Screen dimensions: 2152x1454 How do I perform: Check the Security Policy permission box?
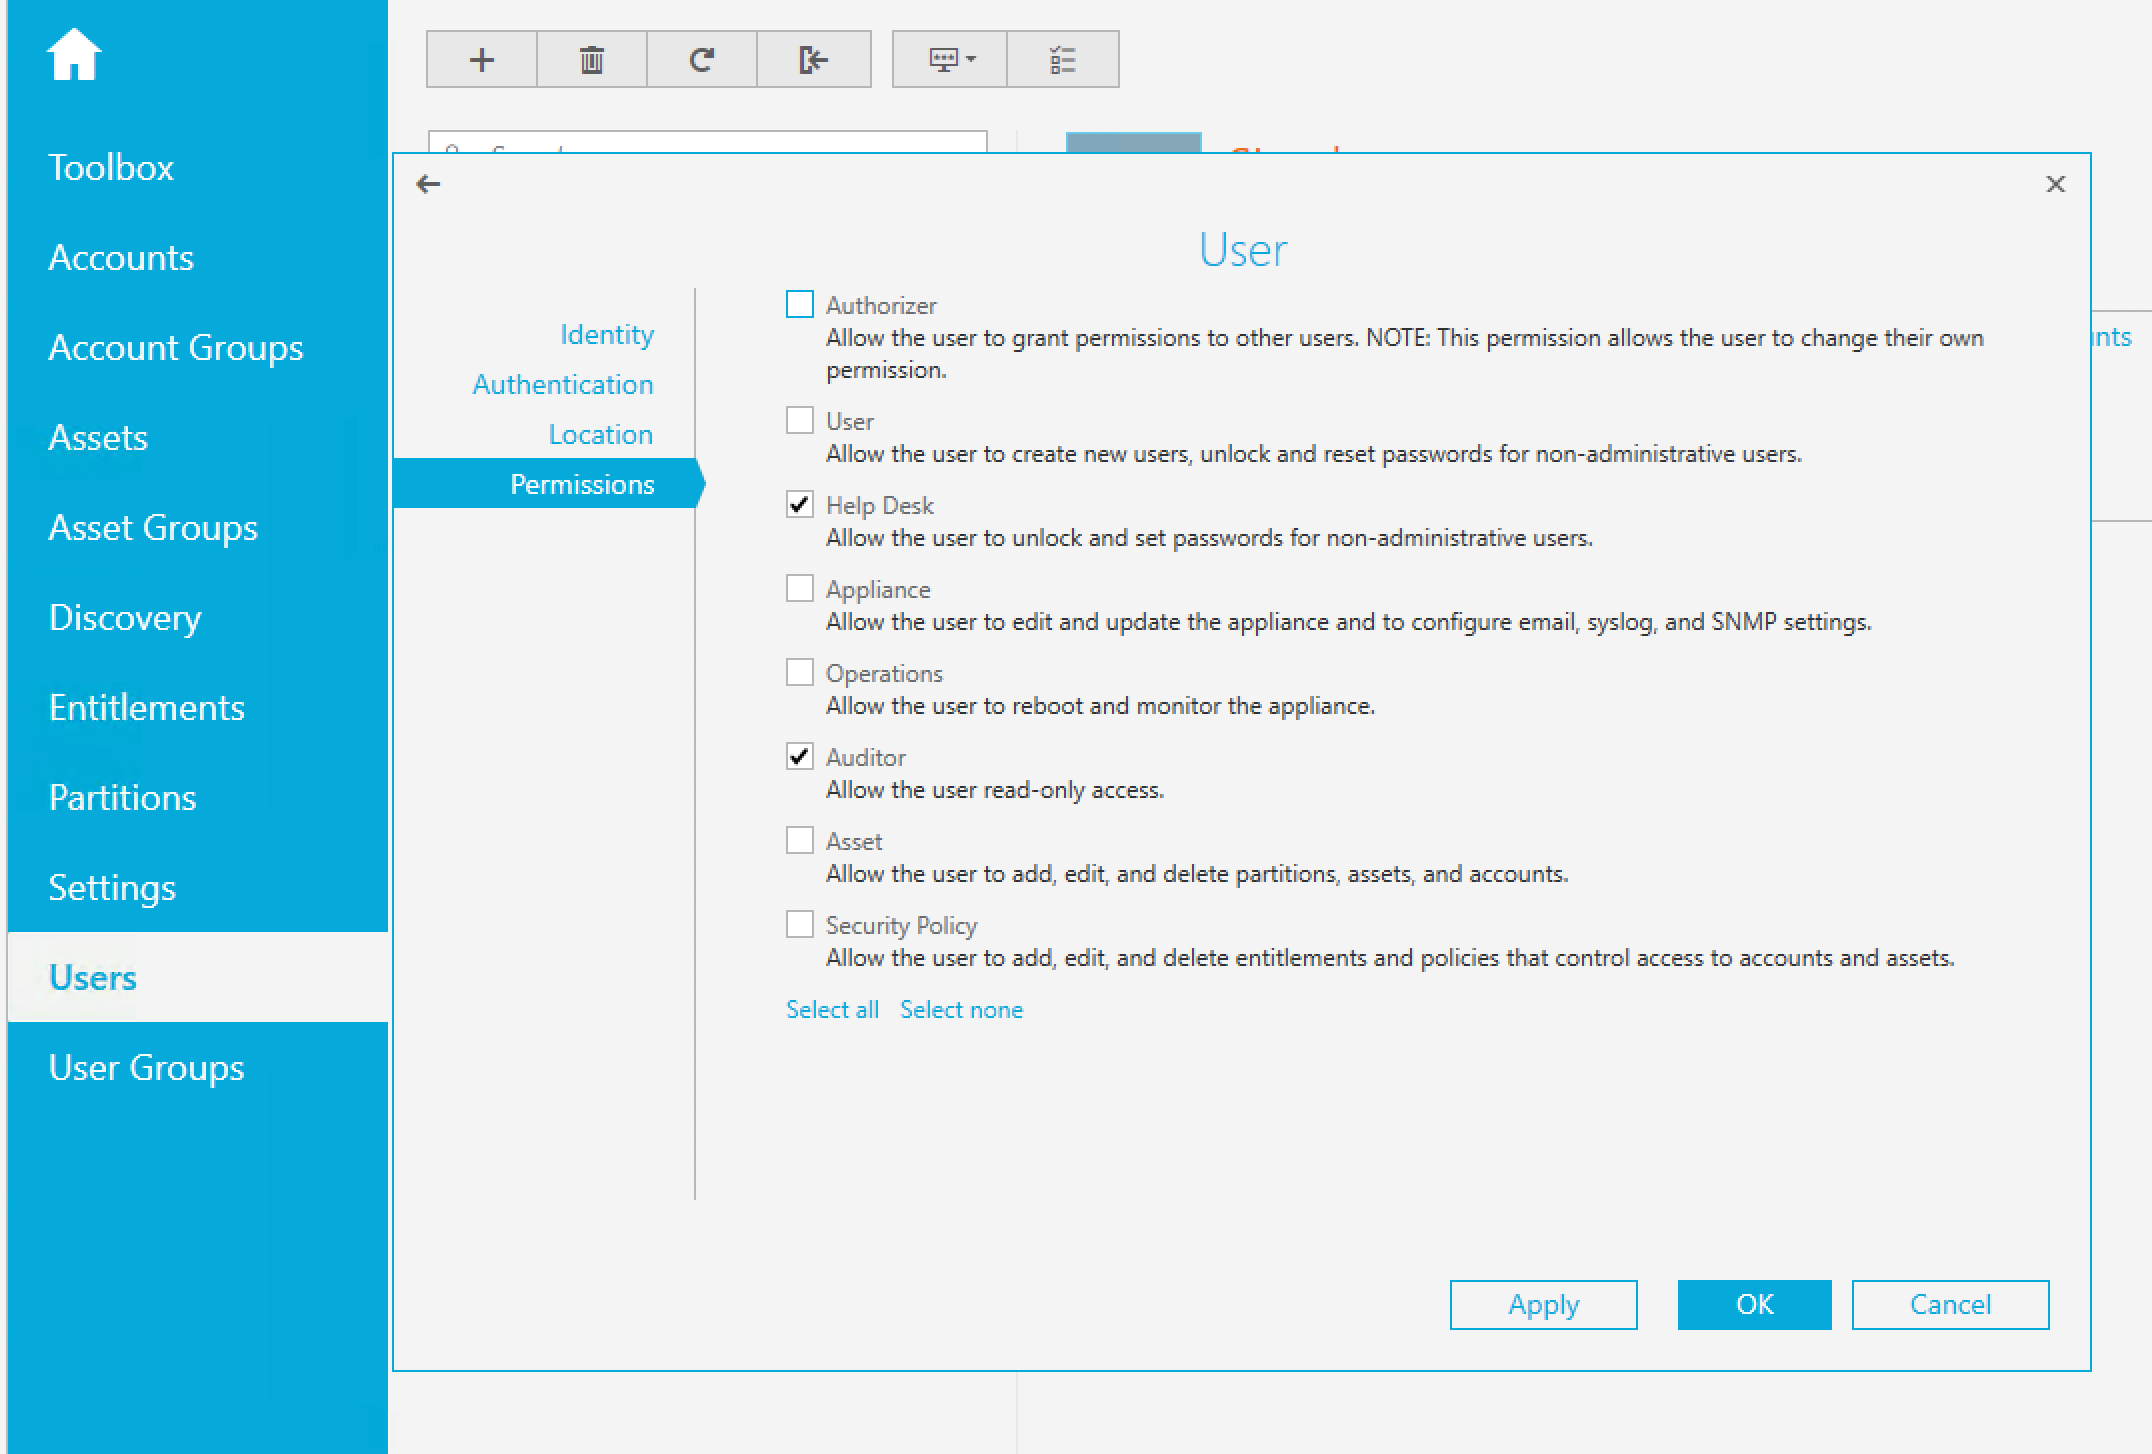pyautogui.click(x=800, y=924)
